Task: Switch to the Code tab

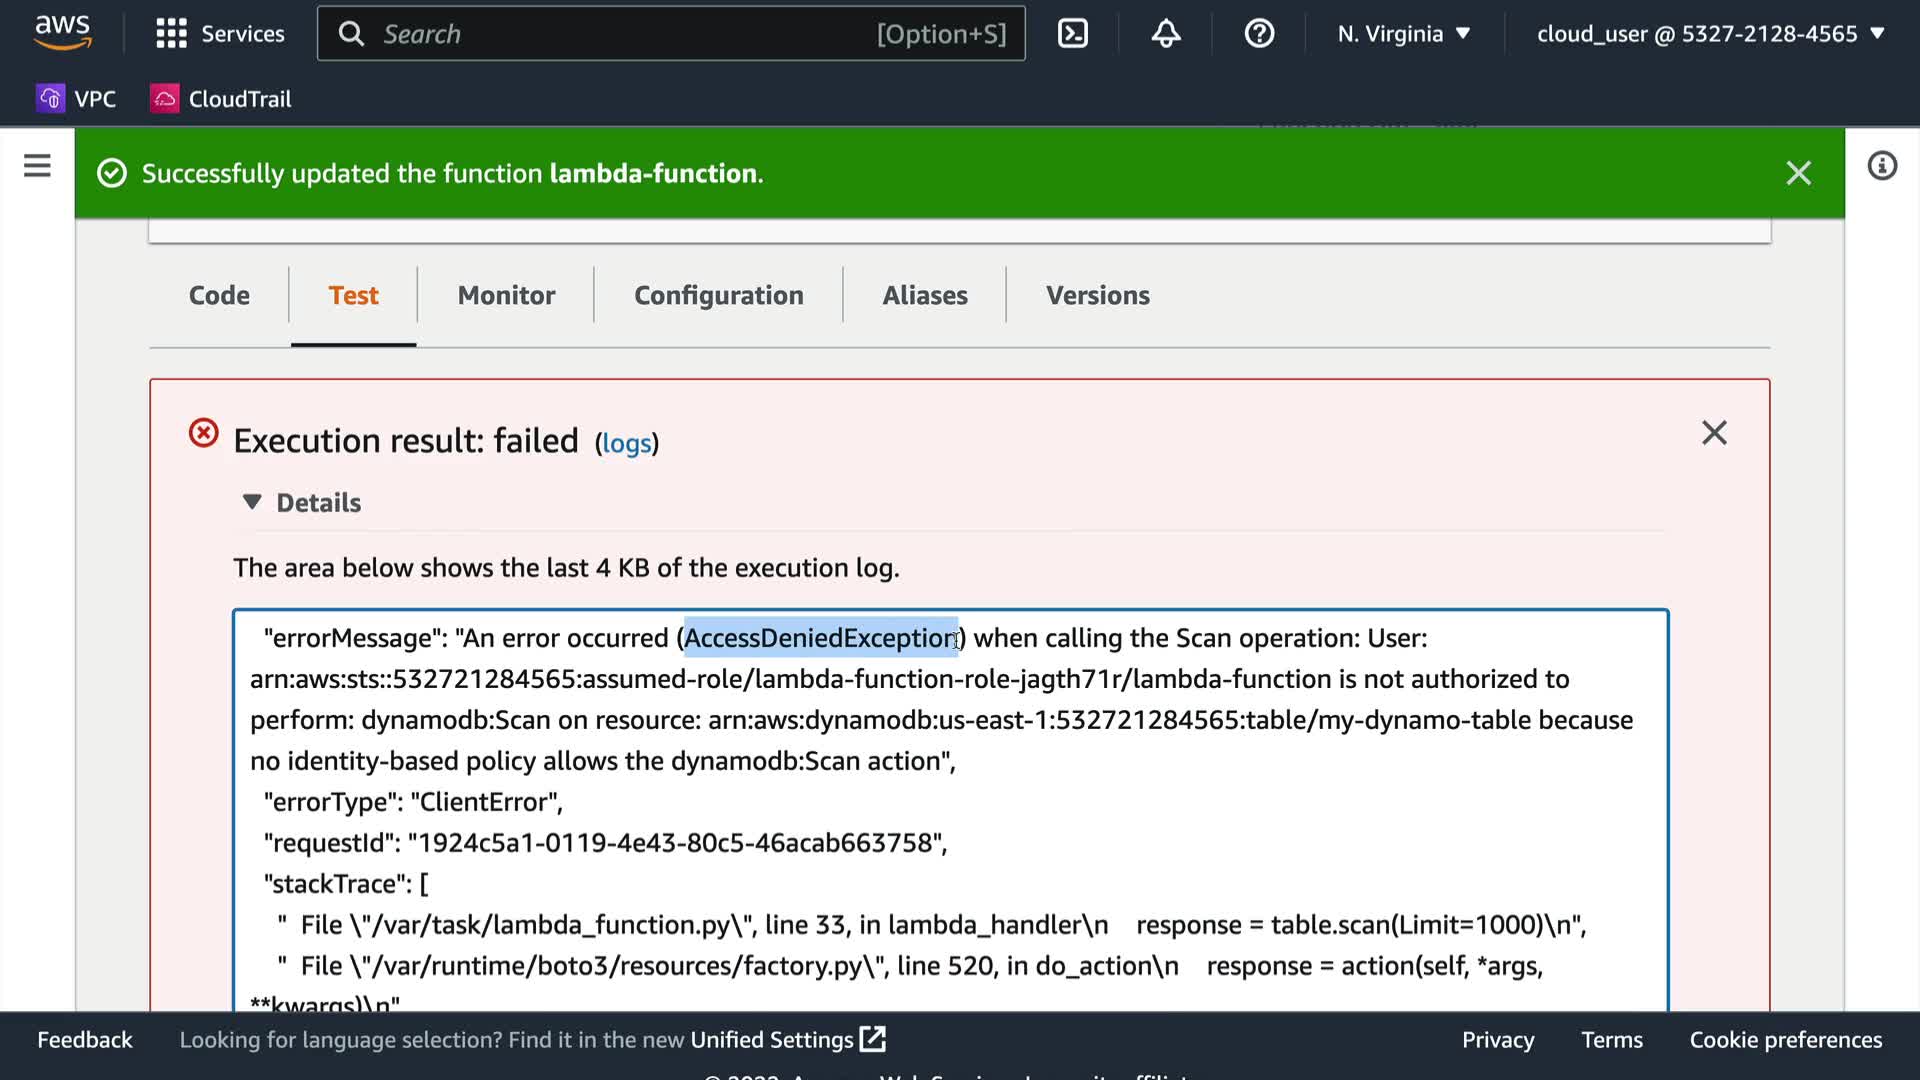Action: [219, 296]
